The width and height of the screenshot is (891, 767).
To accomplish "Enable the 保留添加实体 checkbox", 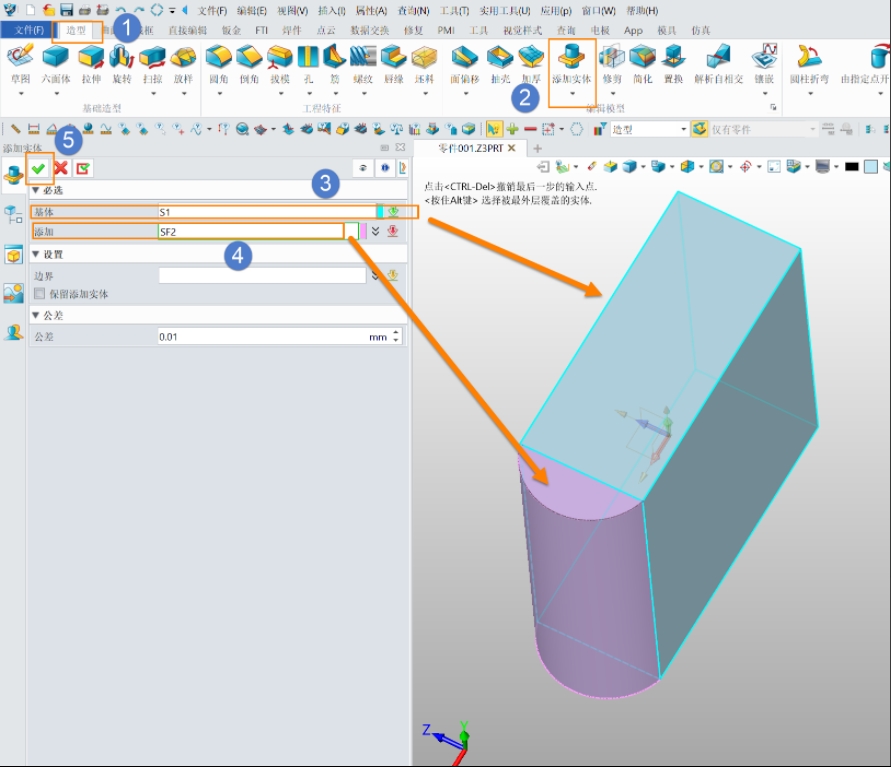I will pos(39,294).
